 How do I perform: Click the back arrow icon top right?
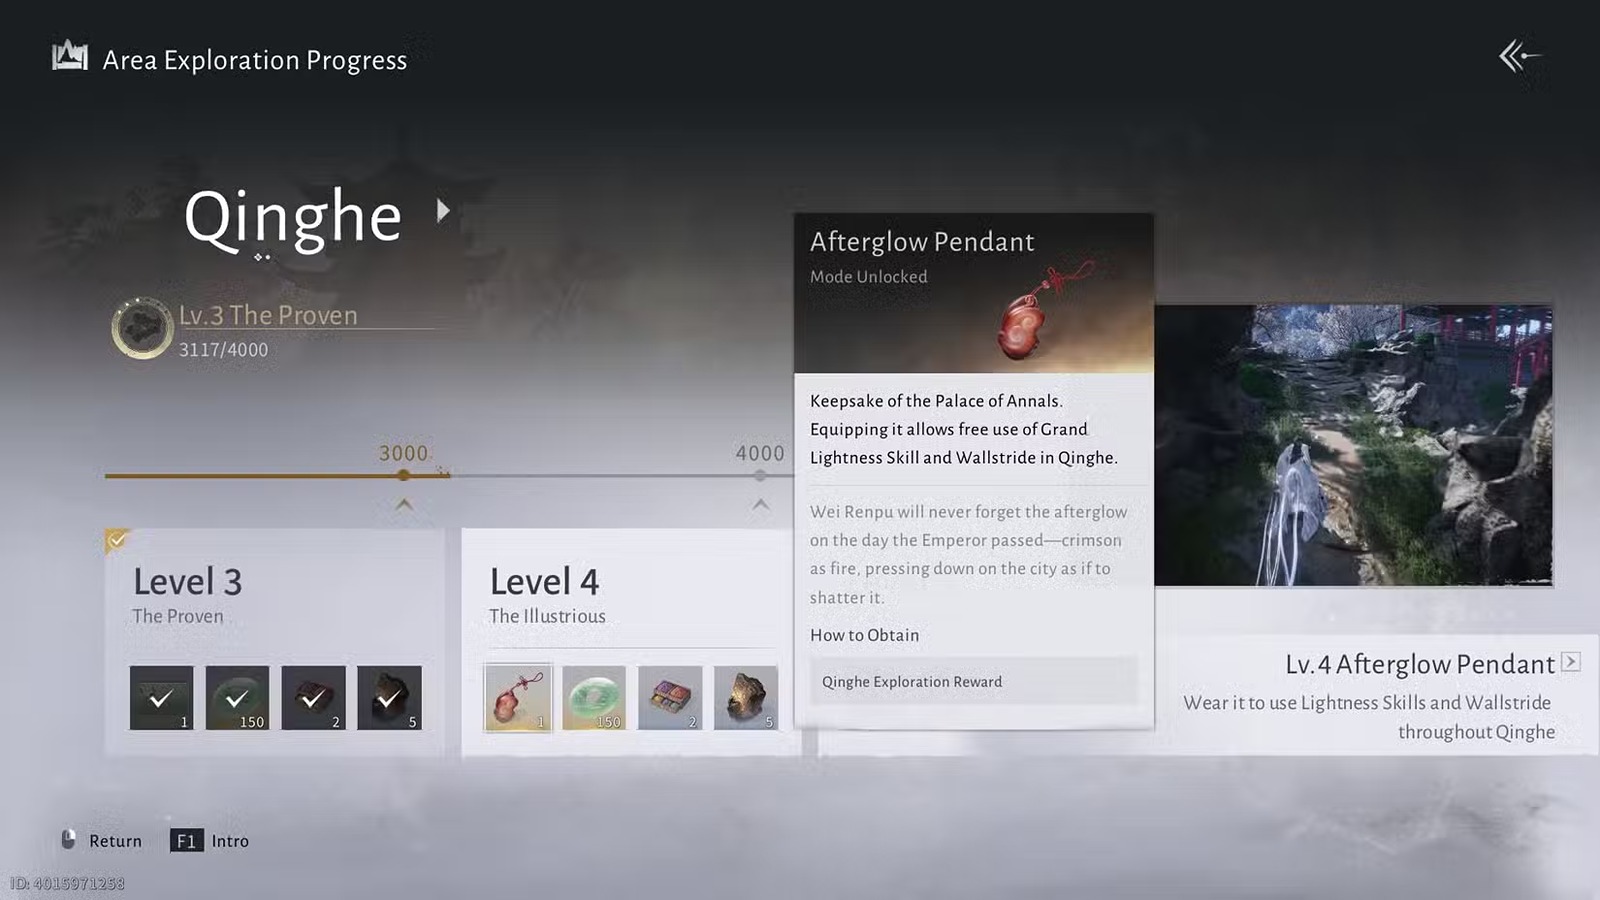pyautogui.click(x=1520, y=56)
